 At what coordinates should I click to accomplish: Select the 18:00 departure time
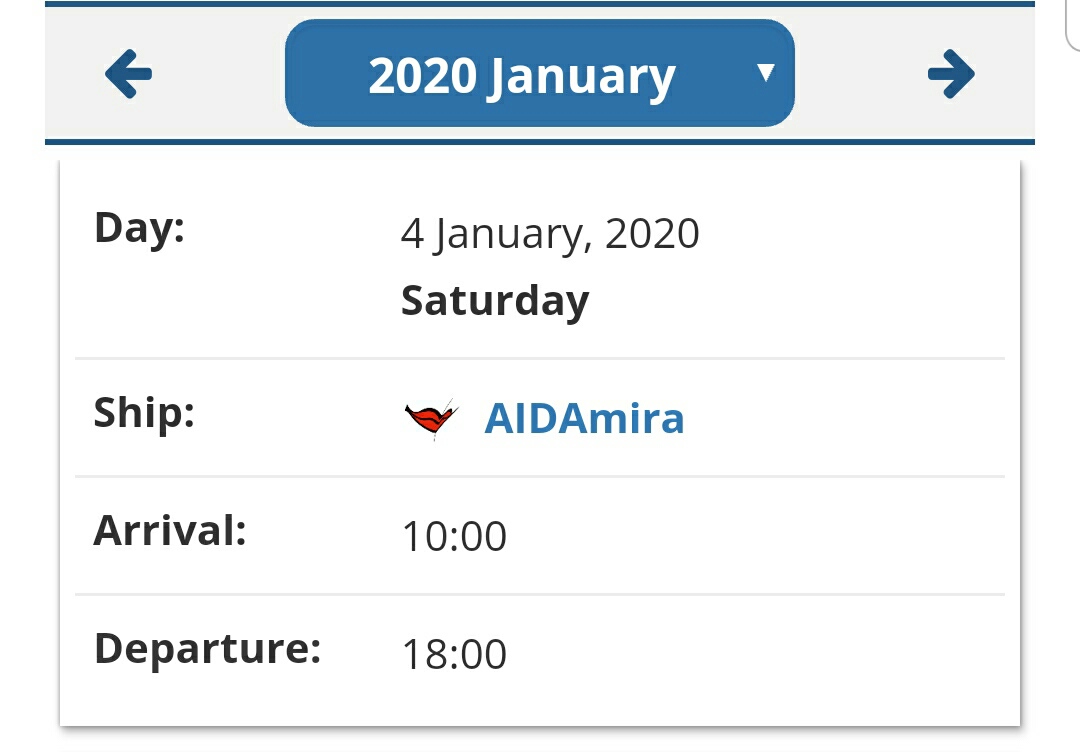(x=454, y=655)
